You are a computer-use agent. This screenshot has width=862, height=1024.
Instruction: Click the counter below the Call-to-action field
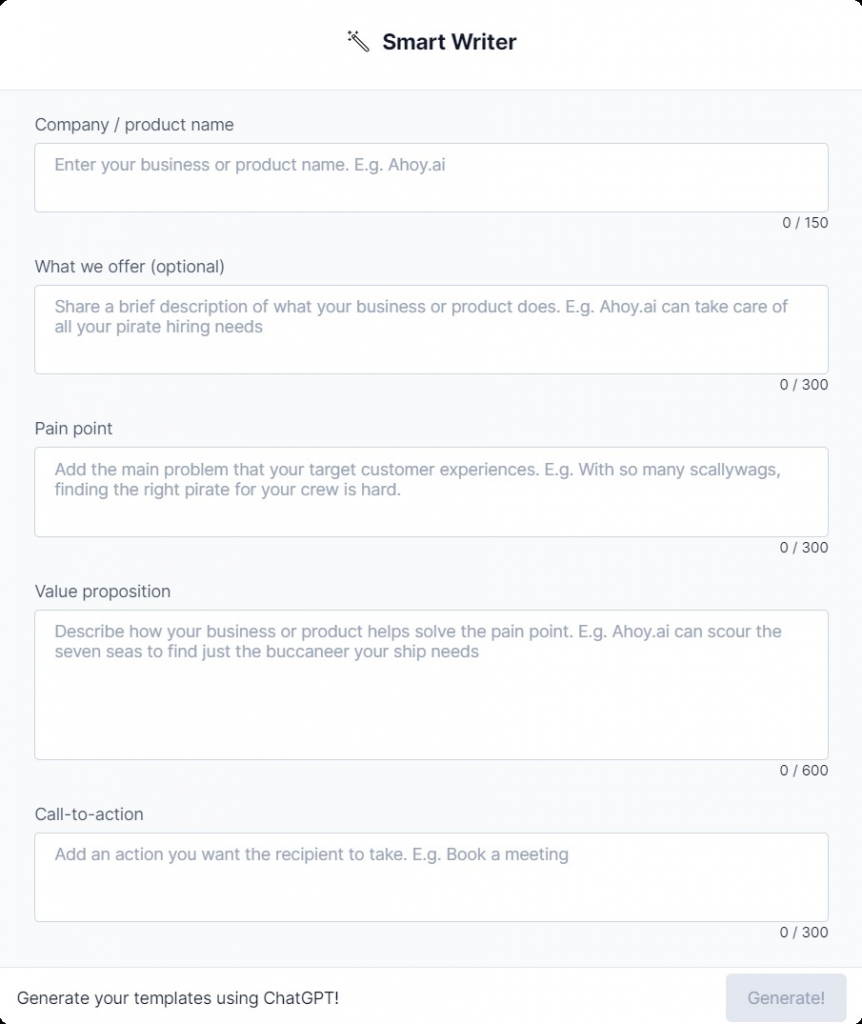coord(804,933)
